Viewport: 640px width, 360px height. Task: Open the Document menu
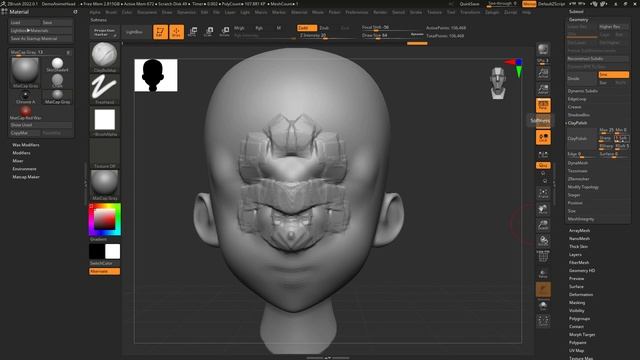147,12
